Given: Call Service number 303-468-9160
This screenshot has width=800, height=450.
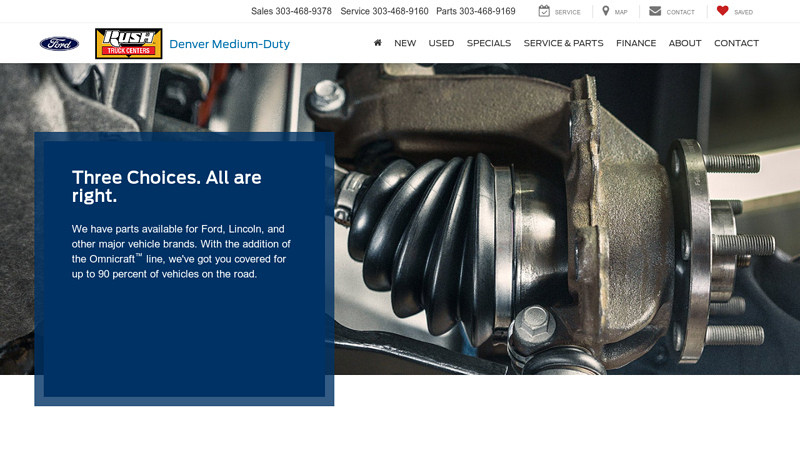Looking at the screenshot, I should point(401,11).
